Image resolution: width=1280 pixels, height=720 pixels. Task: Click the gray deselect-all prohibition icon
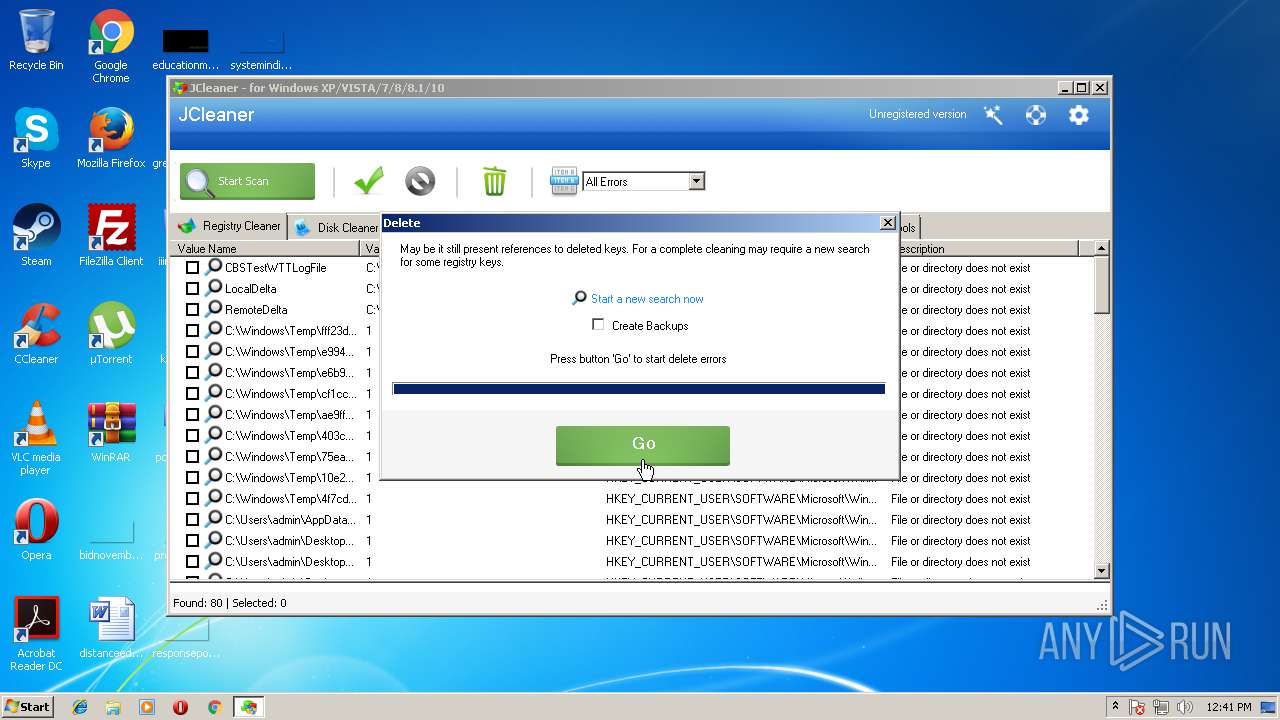[420, 181]
